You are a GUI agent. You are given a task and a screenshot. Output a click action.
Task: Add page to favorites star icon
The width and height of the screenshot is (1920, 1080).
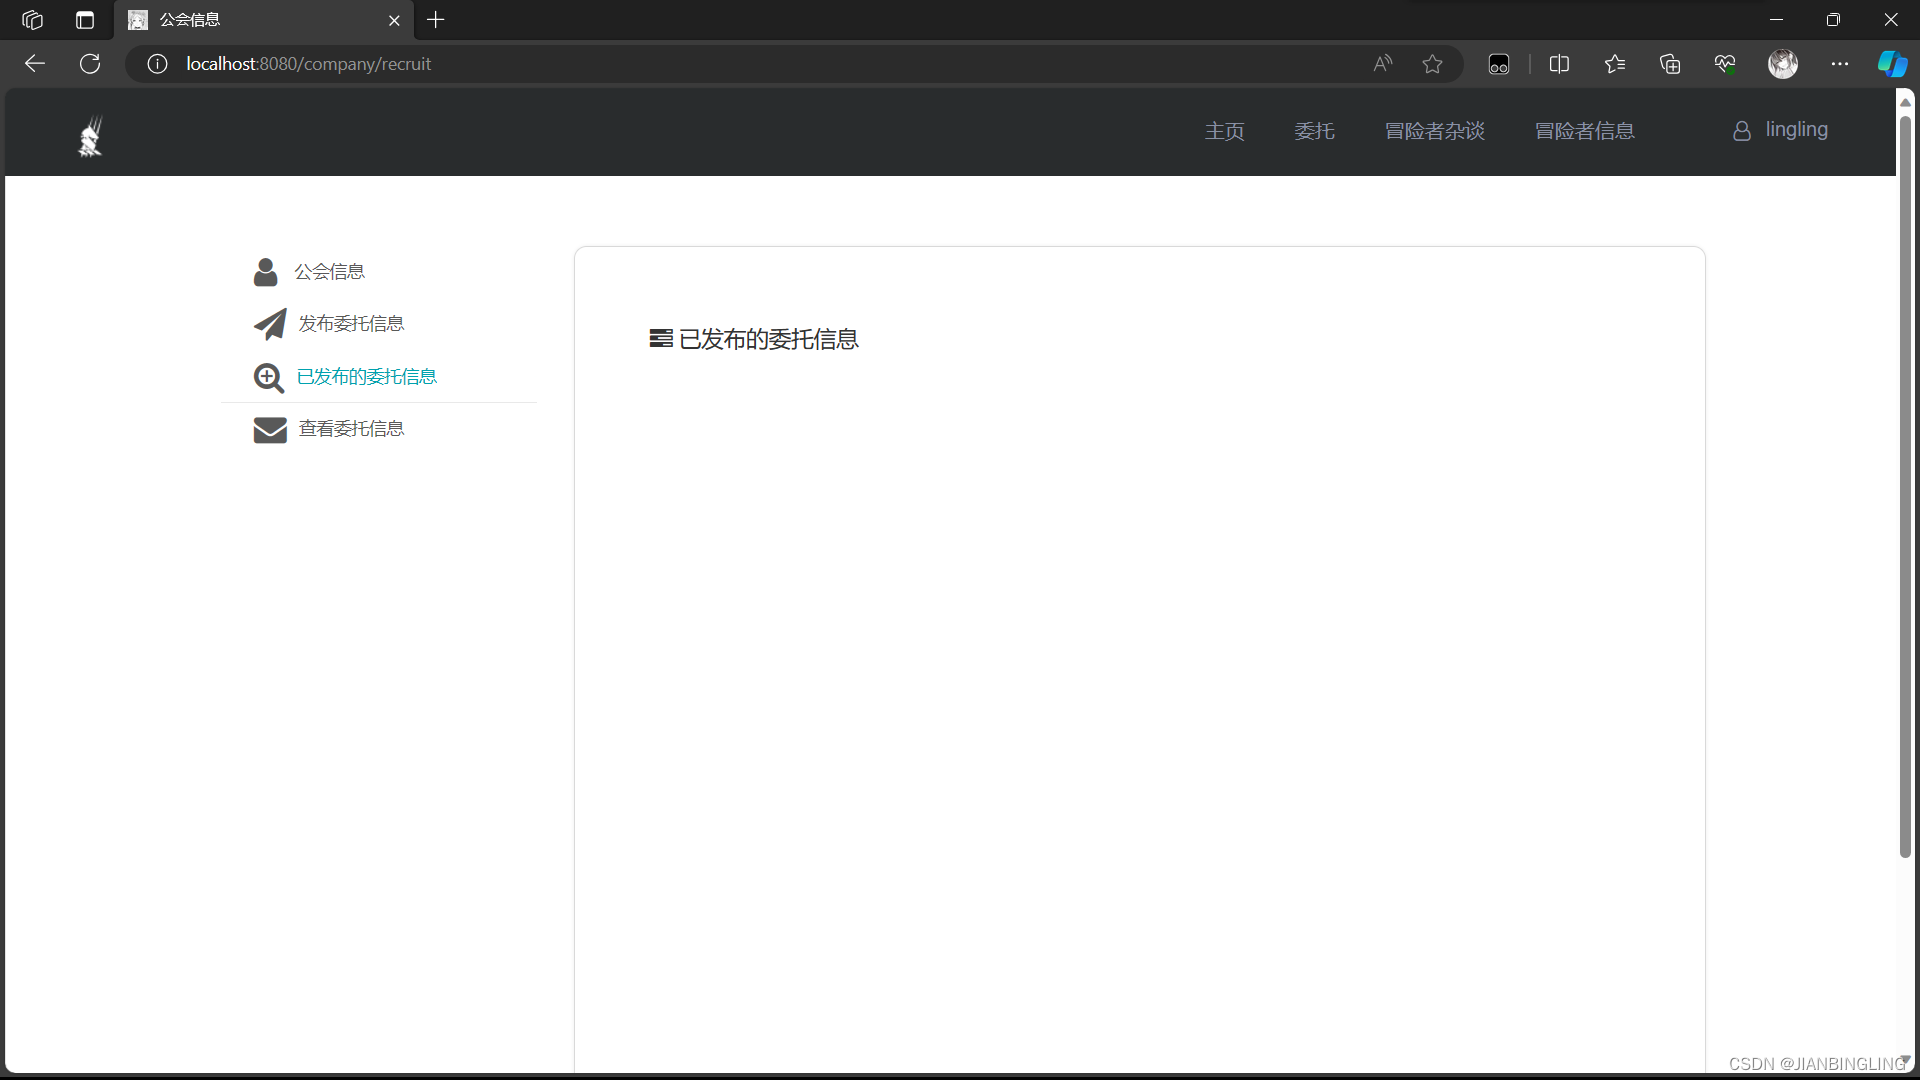click(x=1432, y=64)
